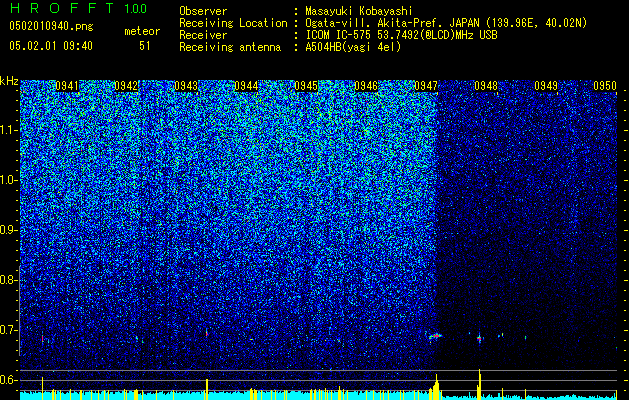Click the 0945 time marker

coord(306,86)
